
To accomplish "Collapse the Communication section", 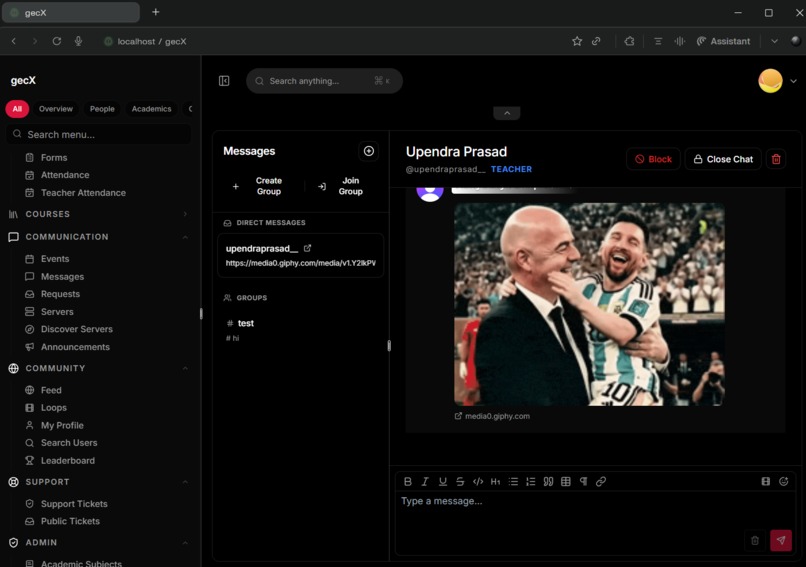I will (98, 237).
